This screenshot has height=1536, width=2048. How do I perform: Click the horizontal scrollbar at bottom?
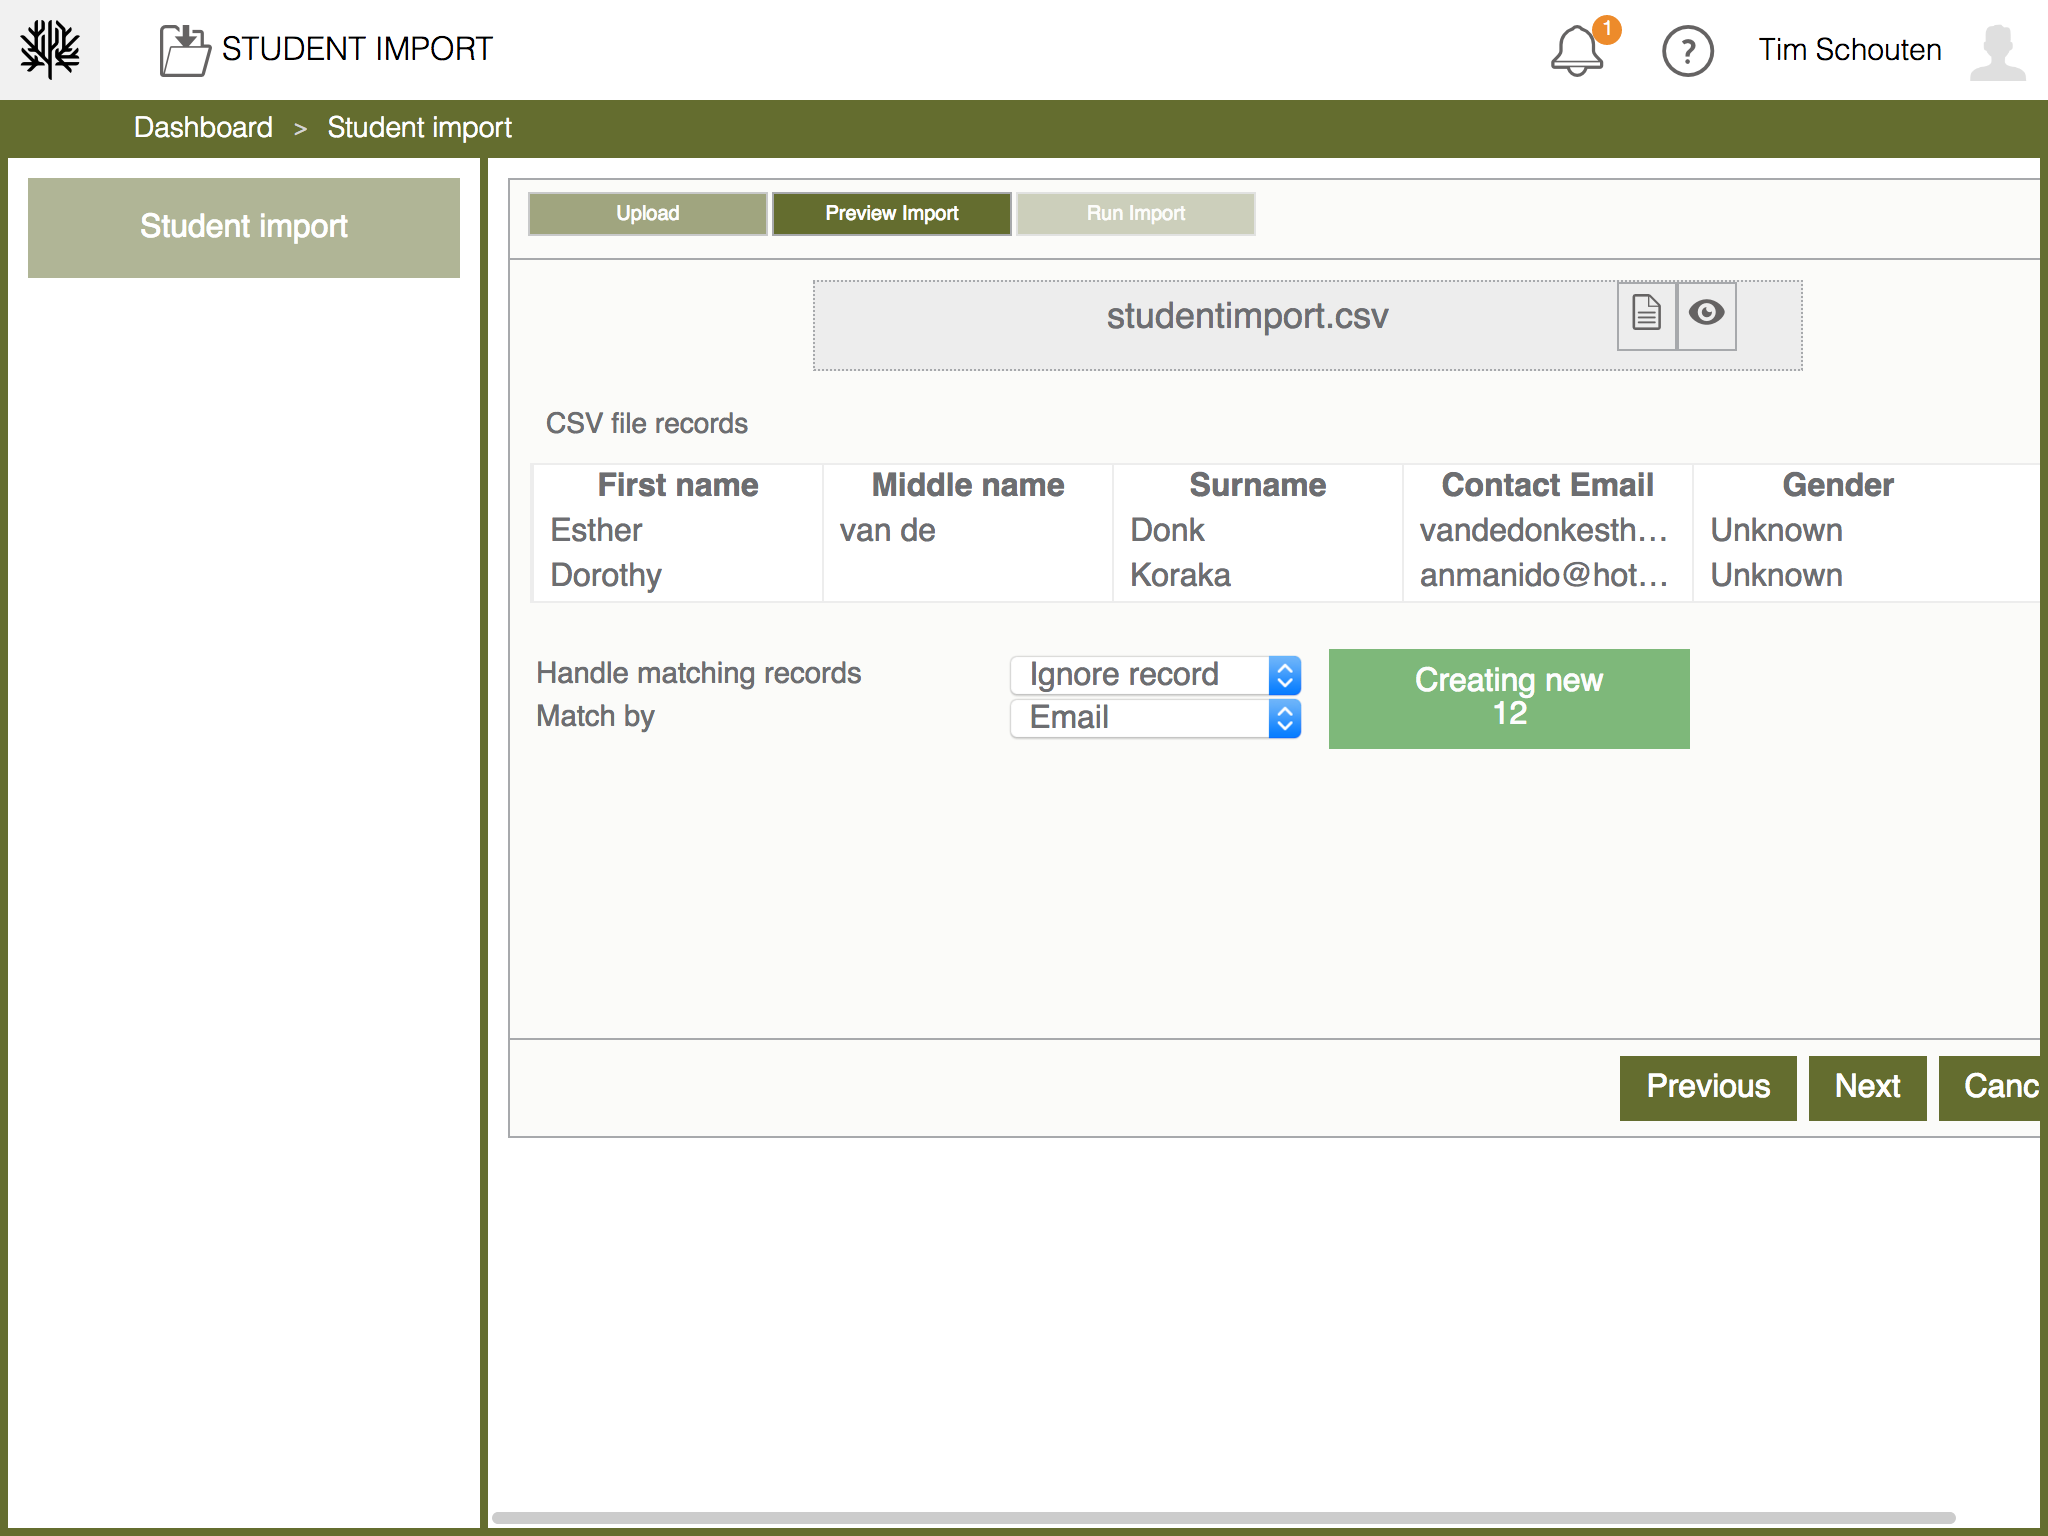click(x=1222, y=1517)
